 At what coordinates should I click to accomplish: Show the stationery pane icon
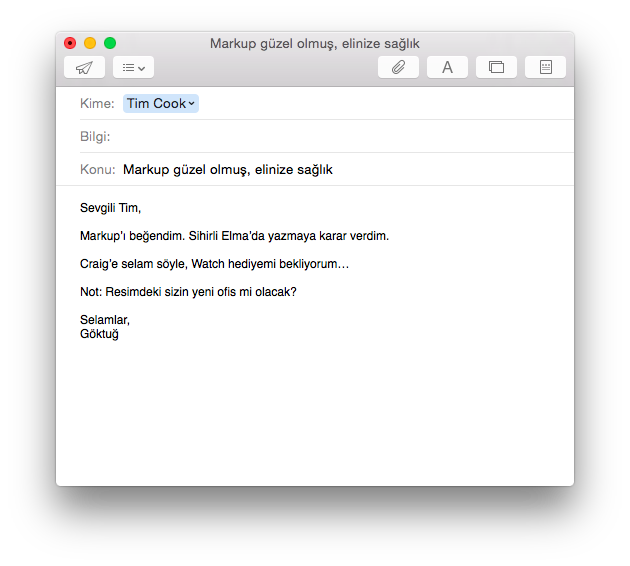(x=545, y=67)
